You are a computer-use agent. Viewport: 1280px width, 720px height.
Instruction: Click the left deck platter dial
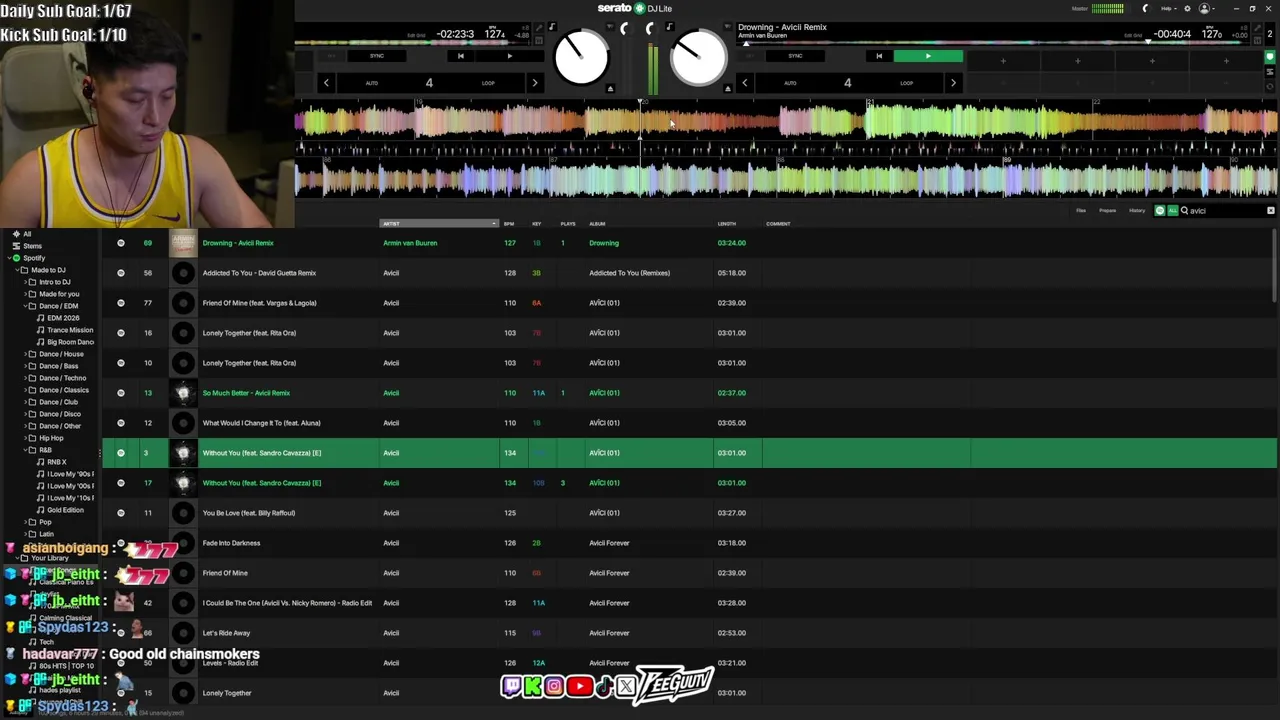pyautogui.click(x=581, y=58)
